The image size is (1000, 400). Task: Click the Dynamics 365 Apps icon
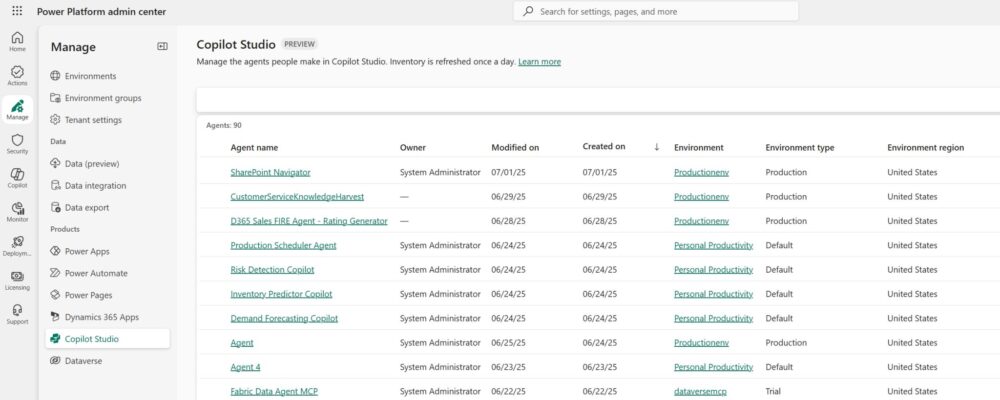(x=55, y=317)
